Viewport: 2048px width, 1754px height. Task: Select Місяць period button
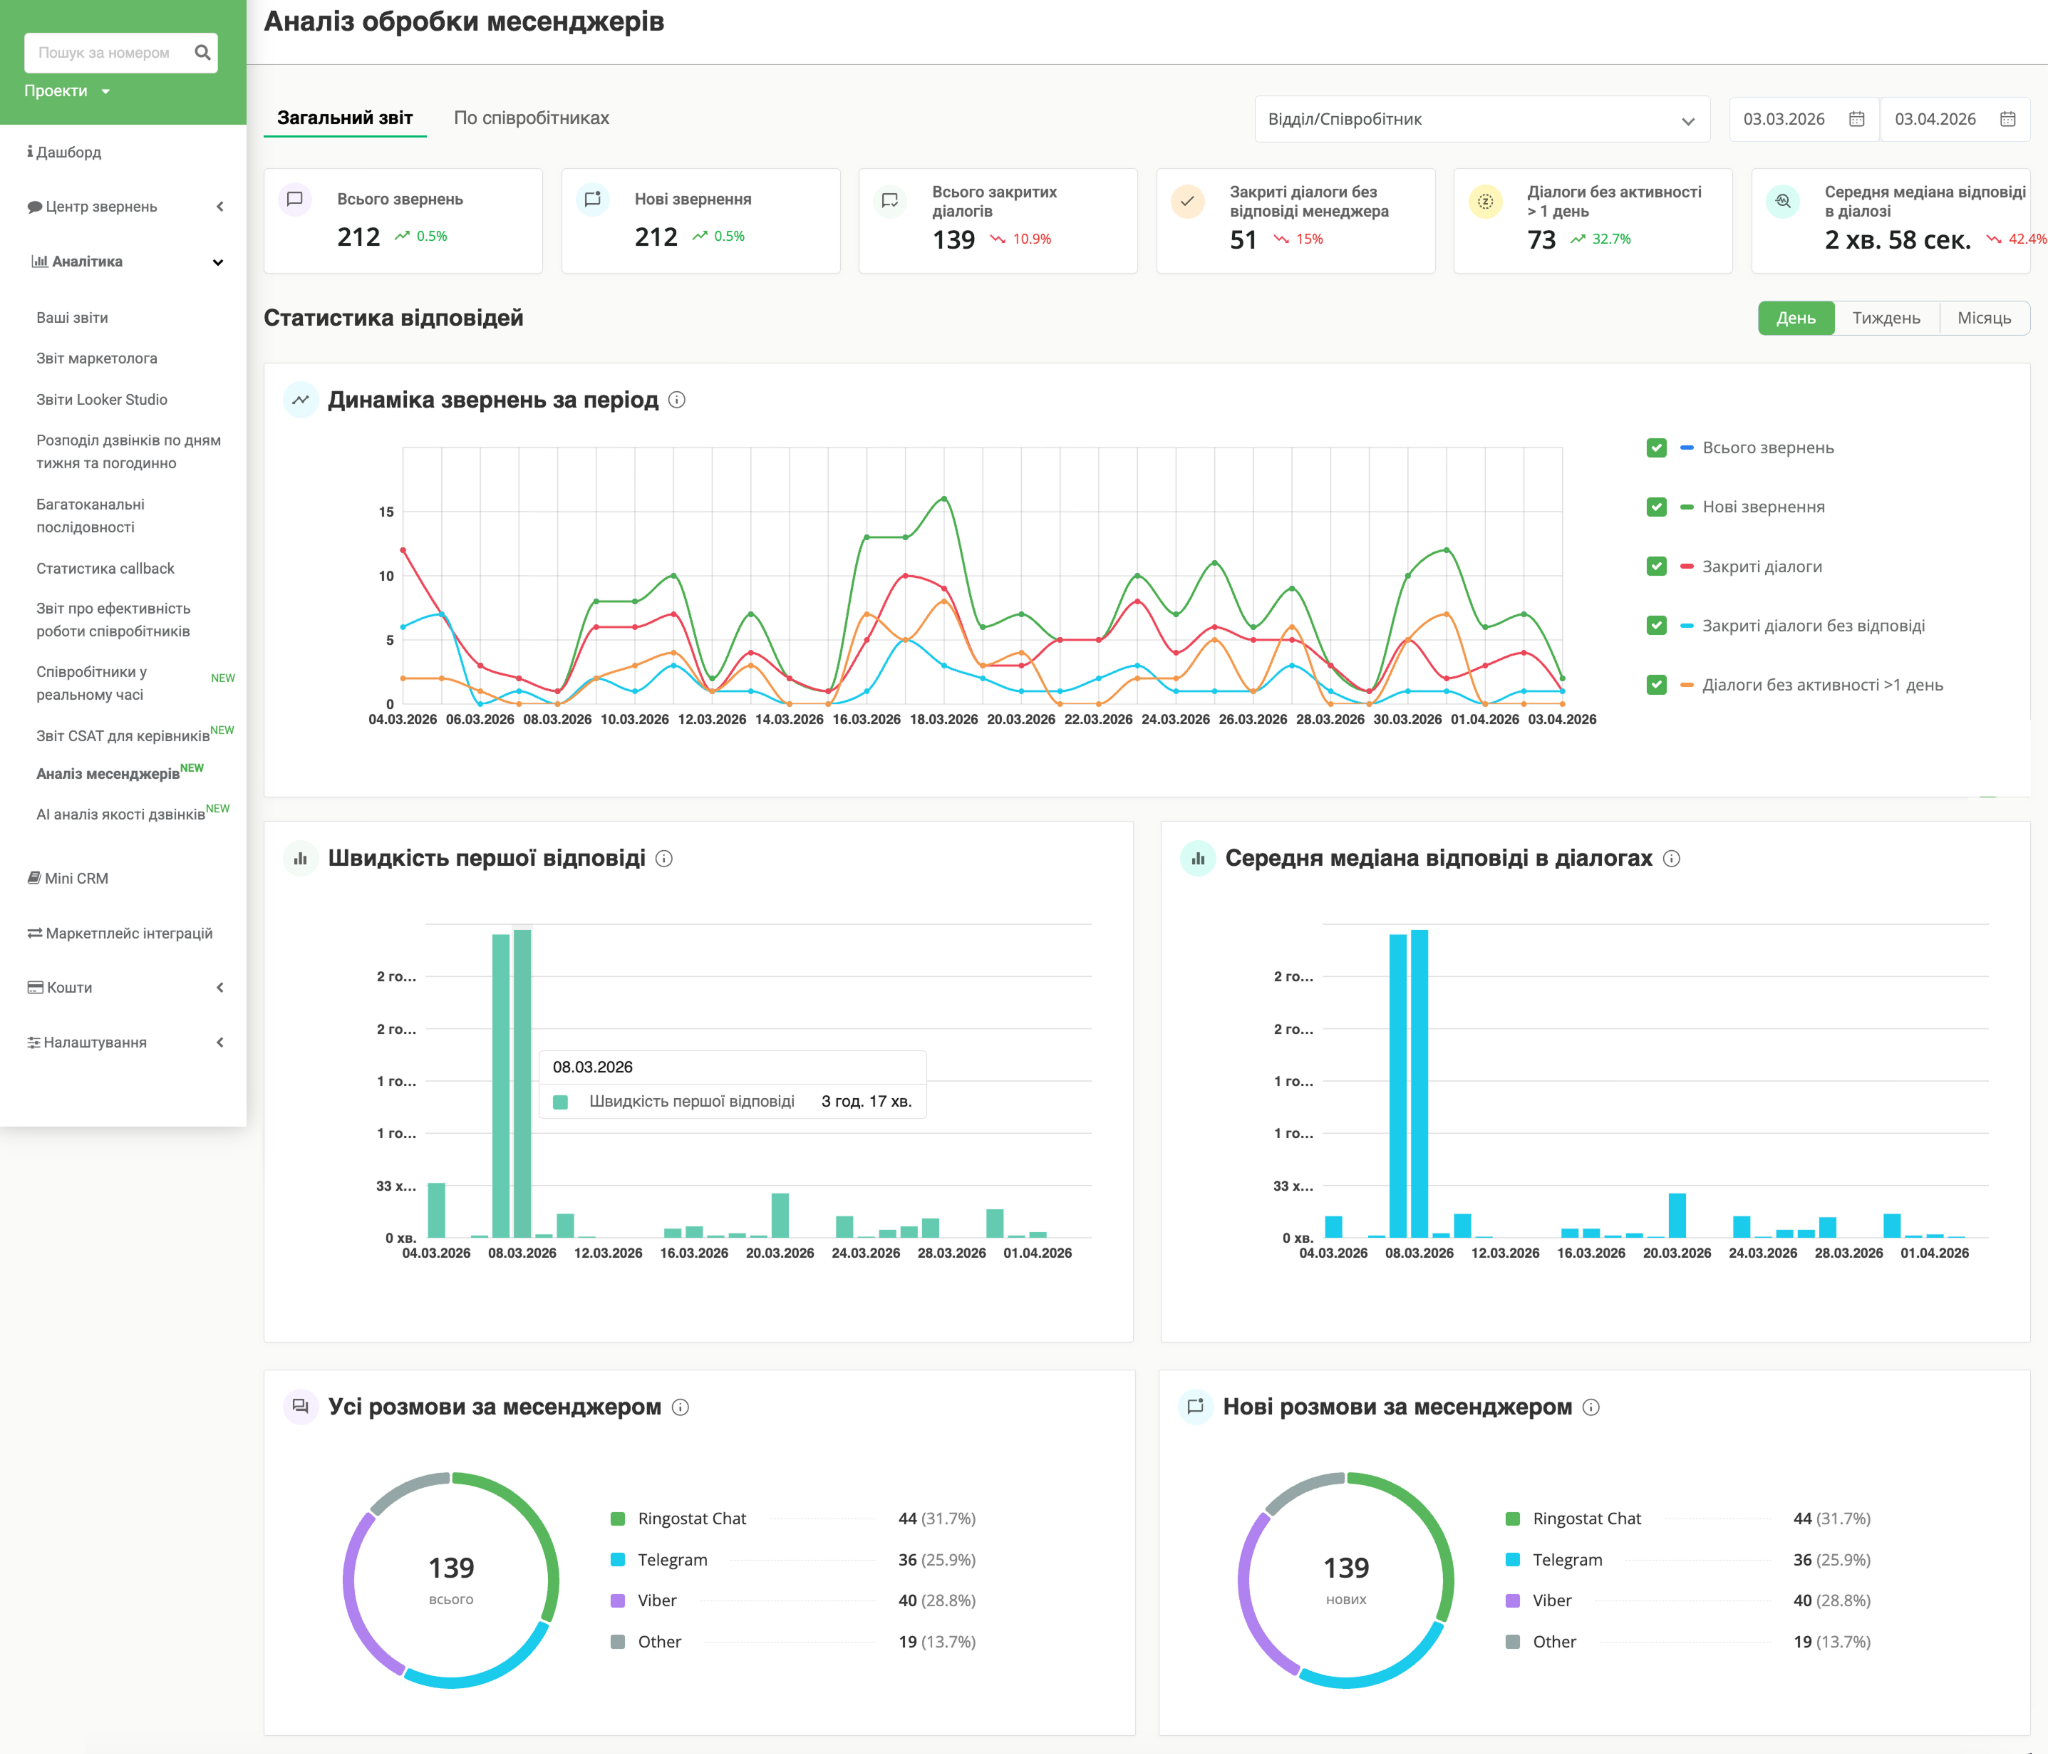pos(1983,318)
